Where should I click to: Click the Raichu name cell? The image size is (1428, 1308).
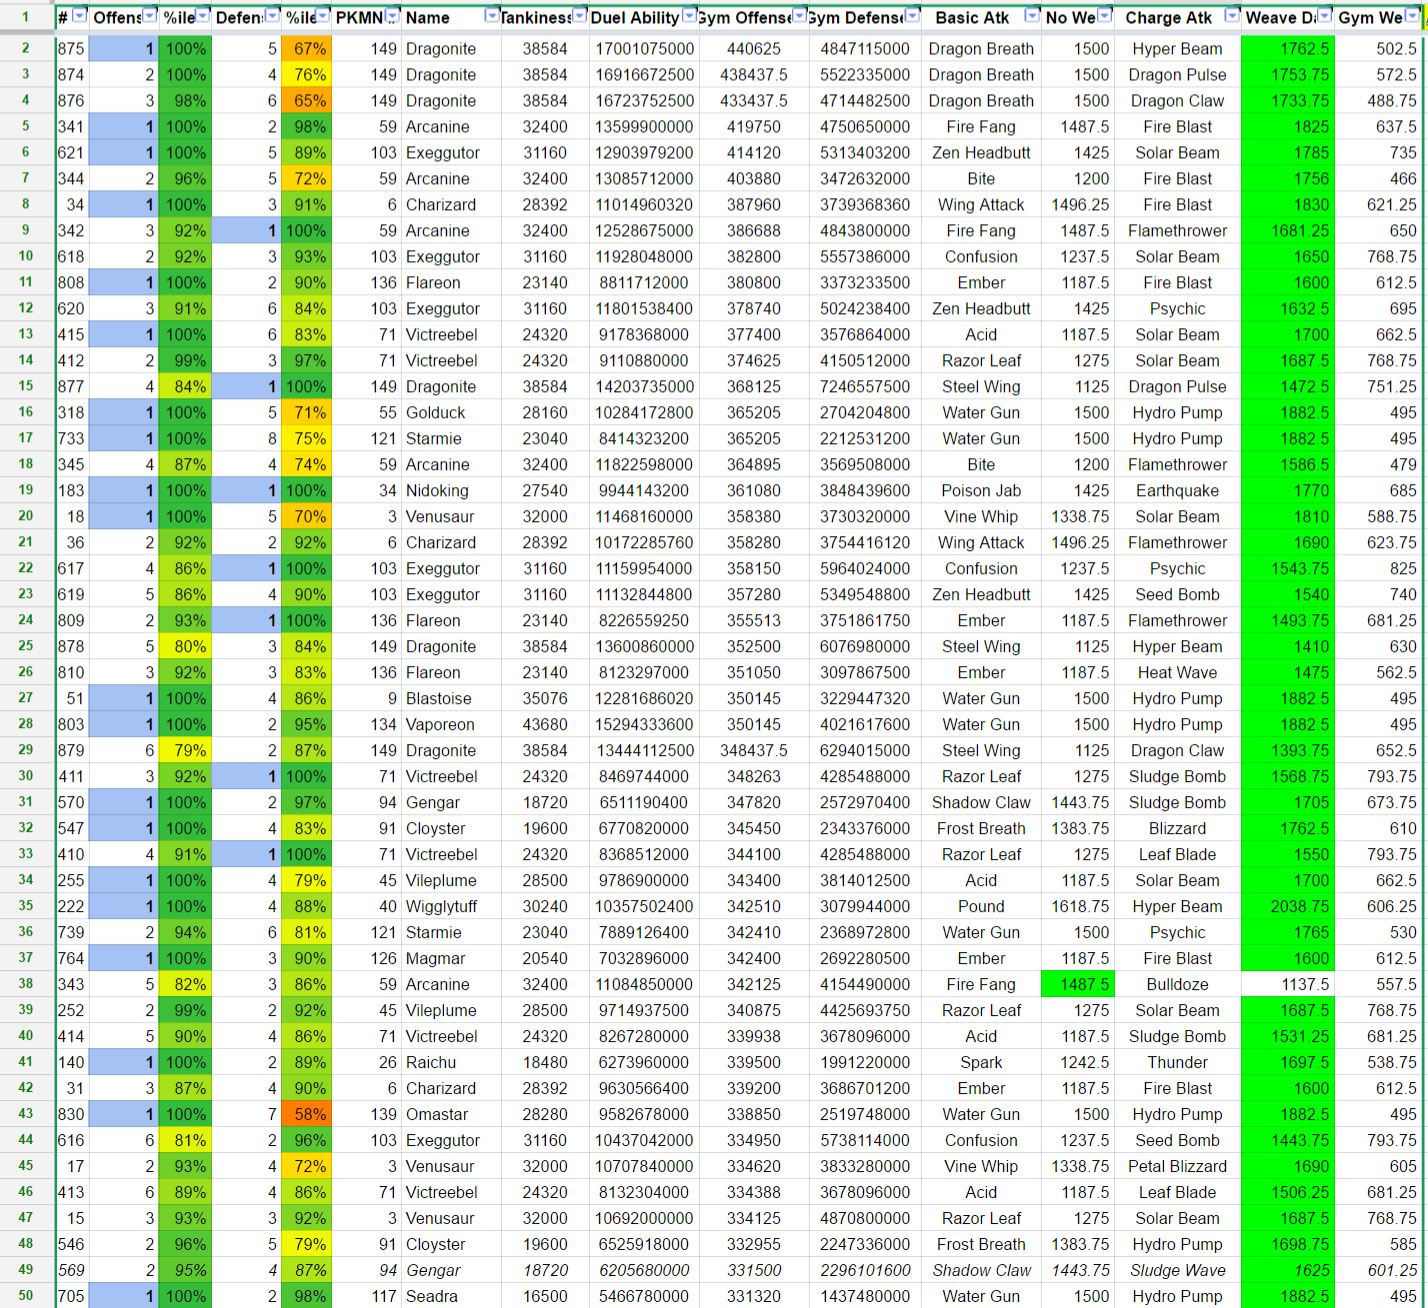452,1062
